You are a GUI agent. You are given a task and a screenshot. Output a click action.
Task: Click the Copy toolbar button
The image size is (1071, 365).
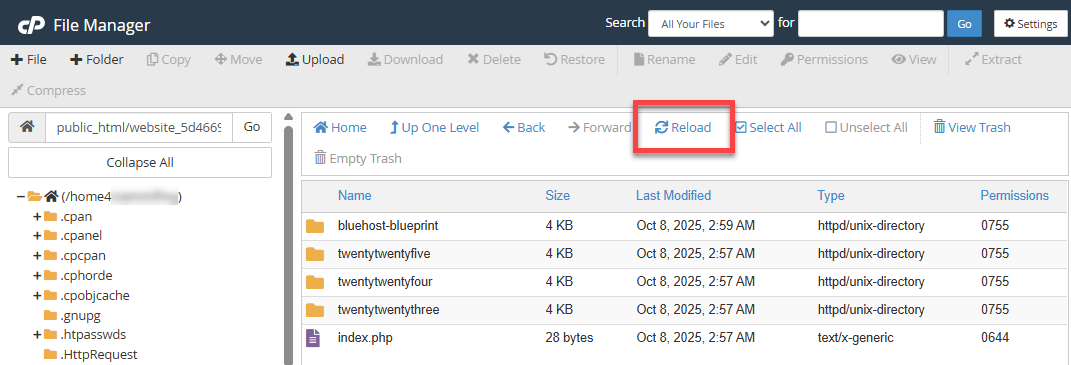click(169, 59)
